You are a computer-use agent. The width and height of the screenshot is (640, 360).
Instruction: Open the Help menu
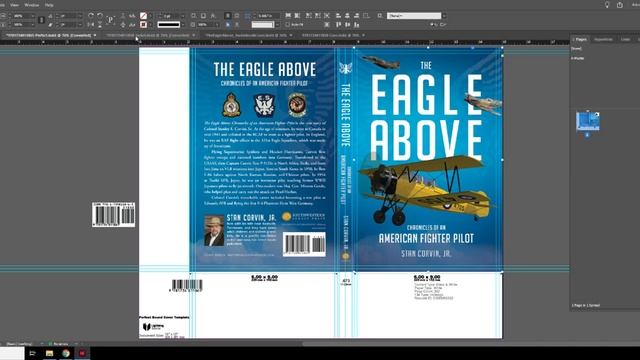pos(49,5)
